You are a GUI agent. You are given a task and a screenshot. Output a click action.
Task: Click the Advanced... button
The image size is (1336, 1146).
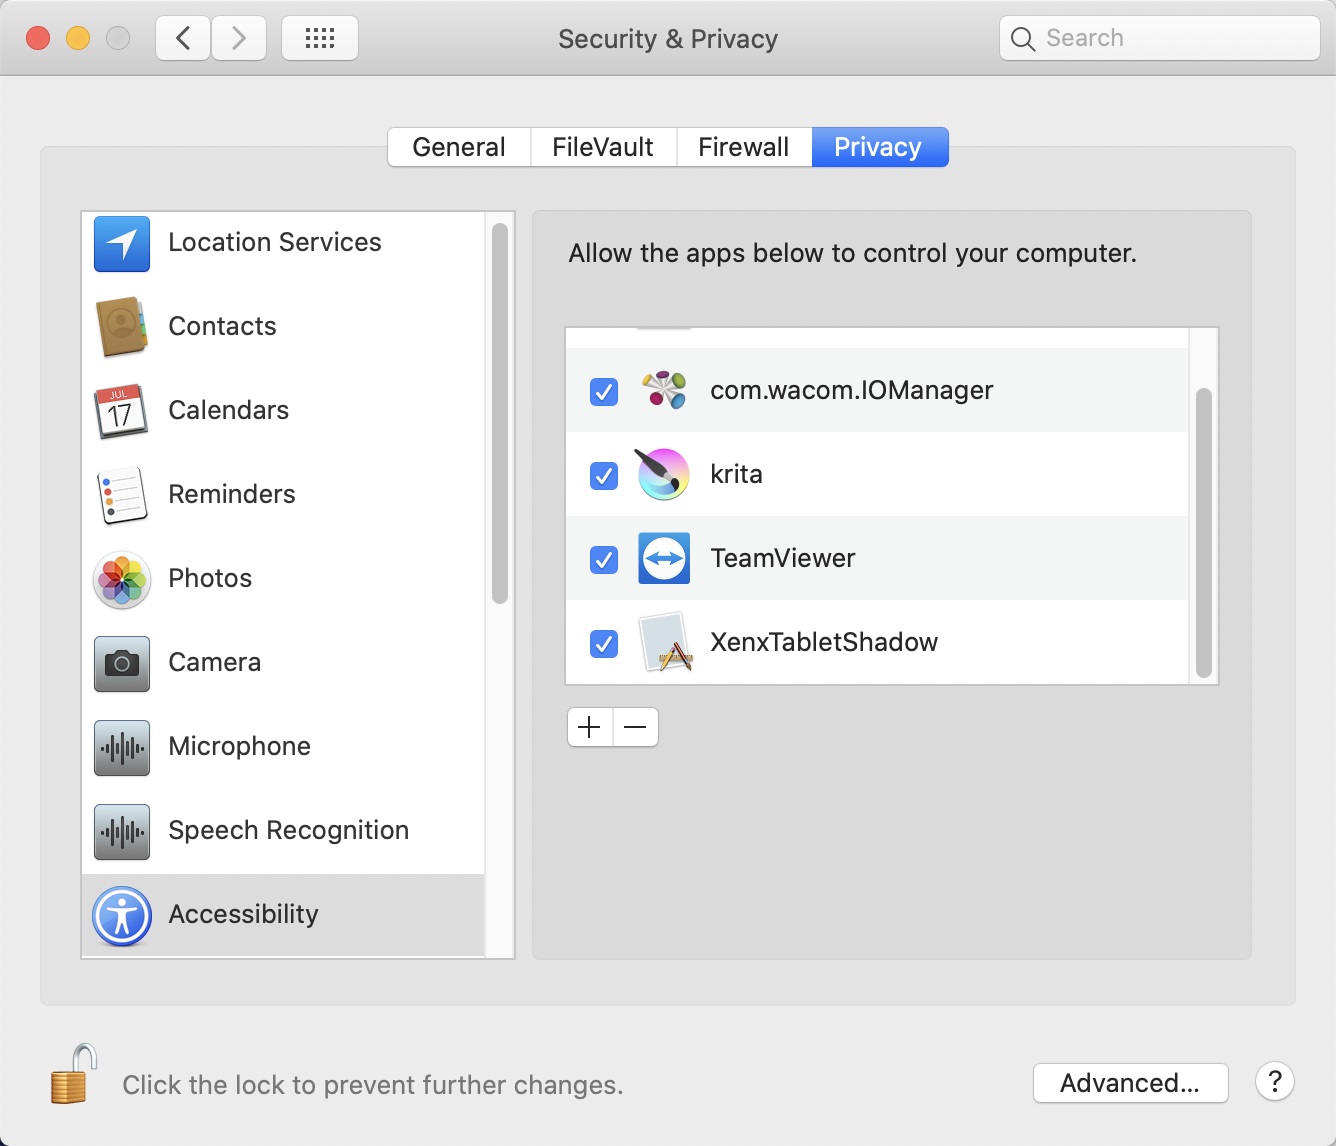coord(1130,1083)
